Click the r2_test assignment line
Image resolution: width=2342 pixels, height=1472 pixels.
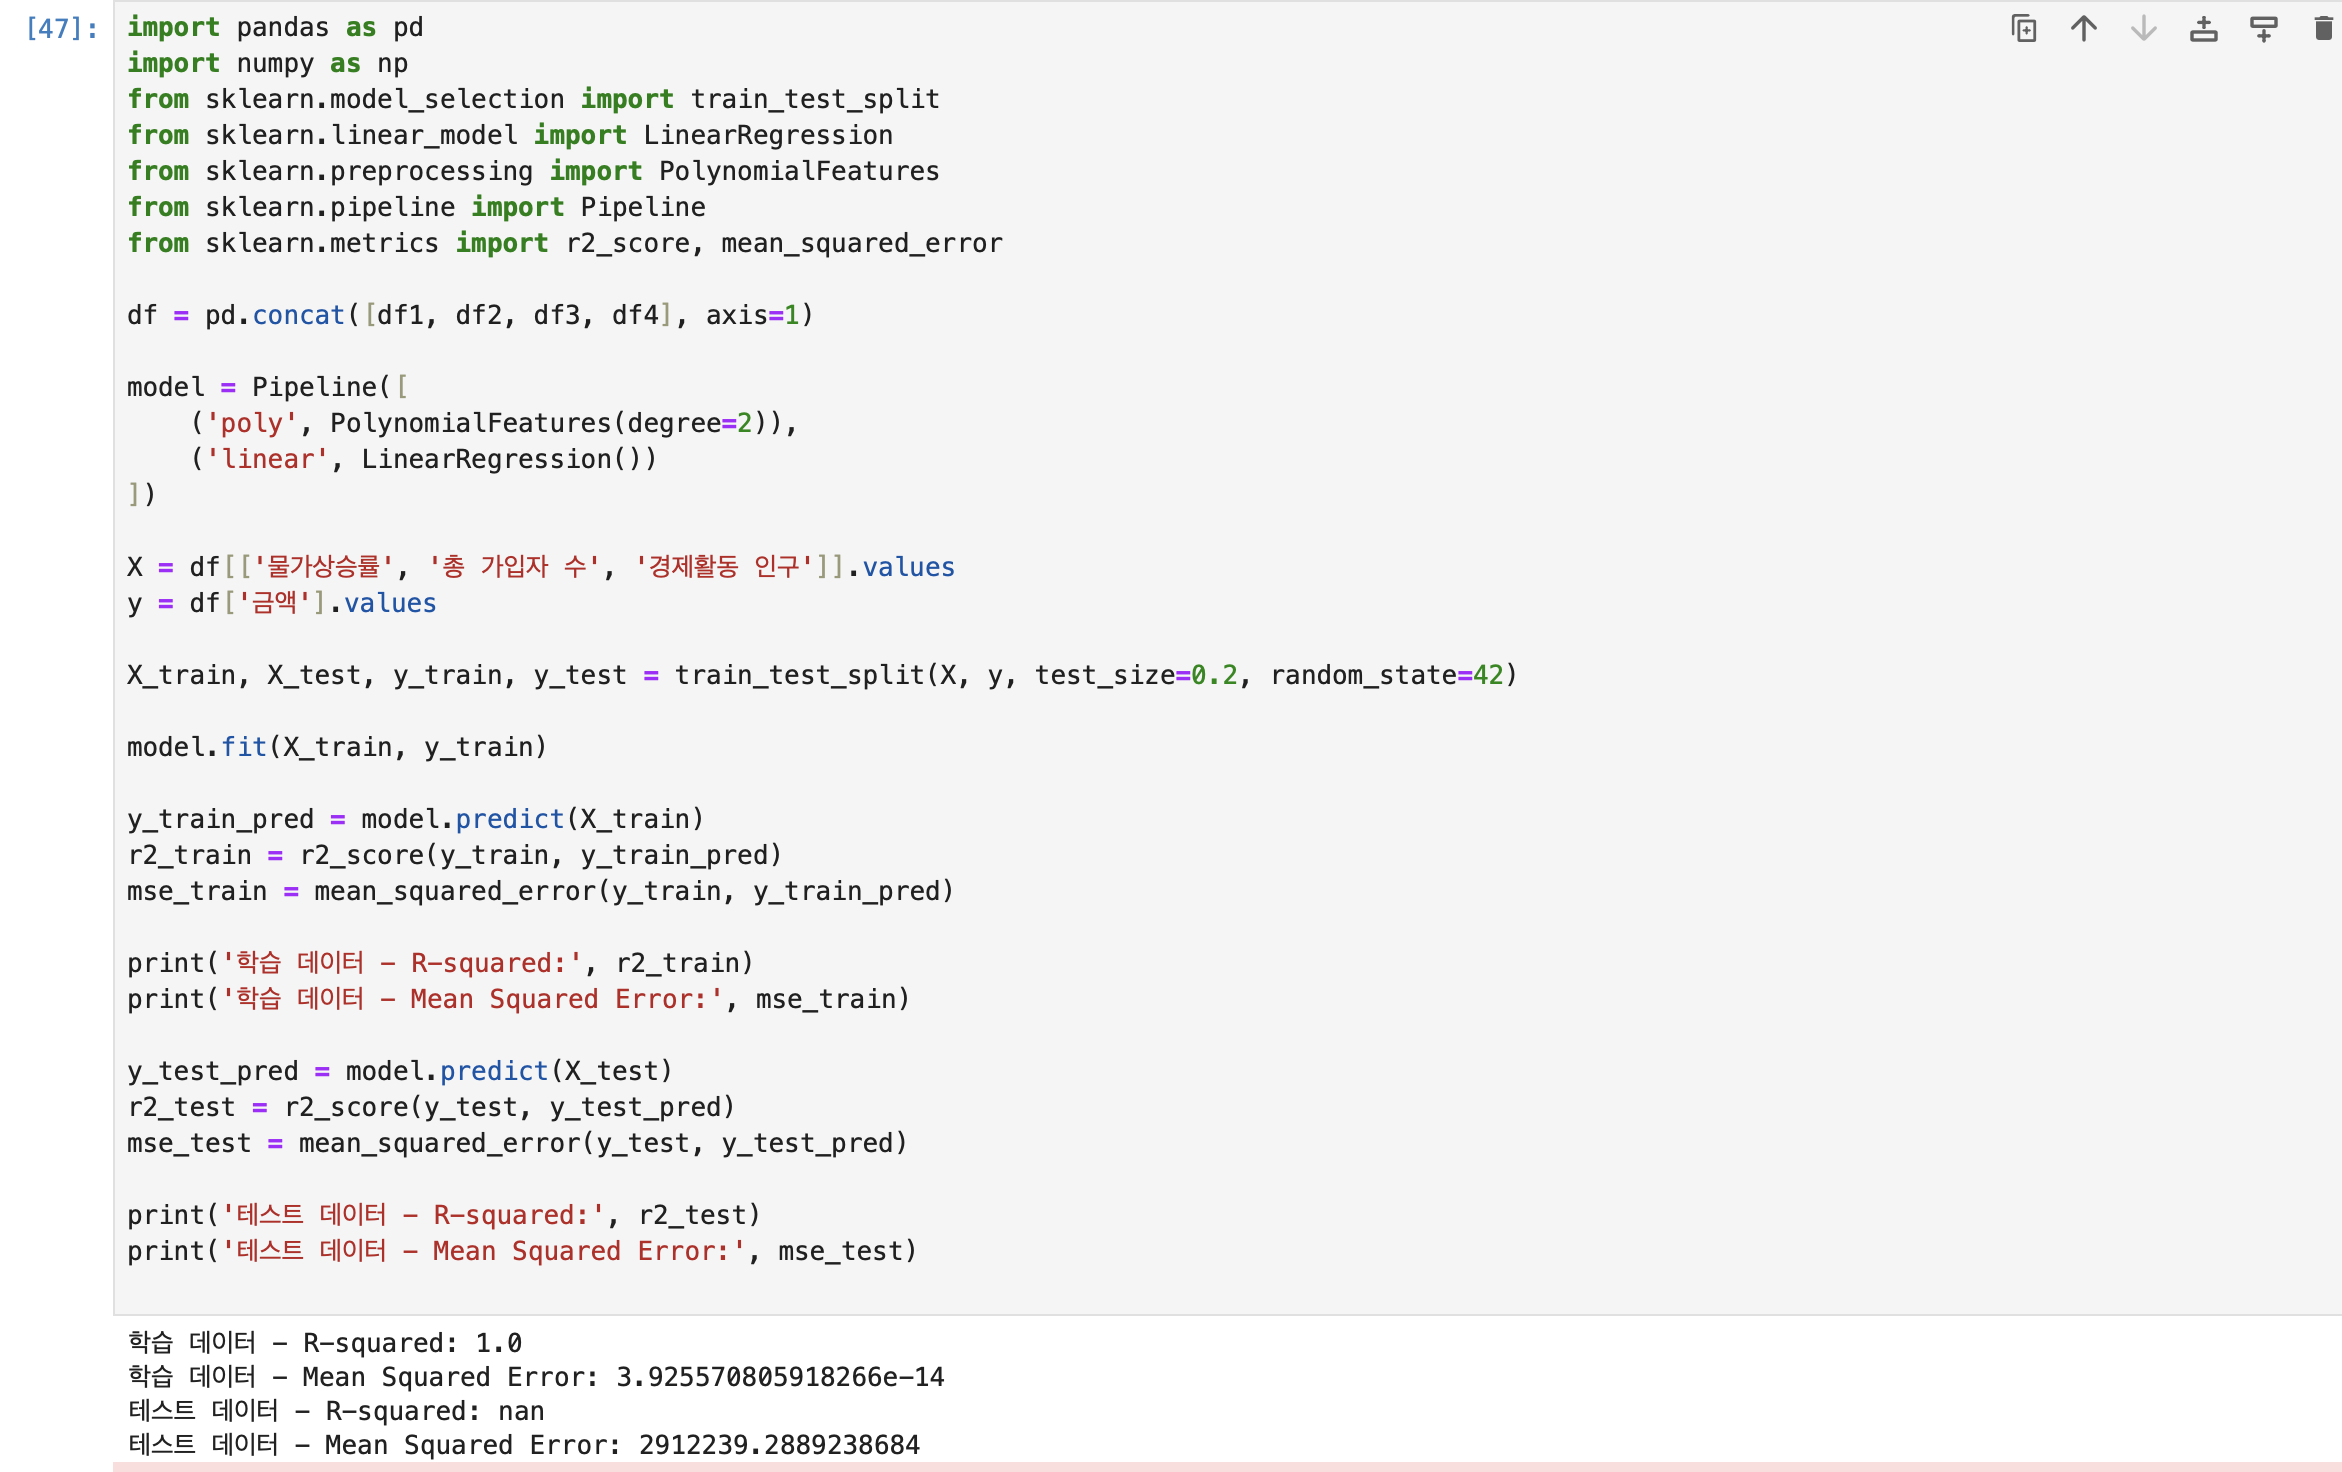coord(431,1107)
